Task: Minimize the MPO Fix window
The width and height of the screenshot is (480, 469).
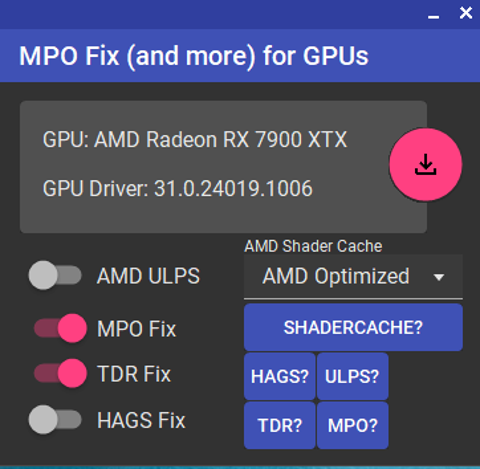Action: (433, 17)
